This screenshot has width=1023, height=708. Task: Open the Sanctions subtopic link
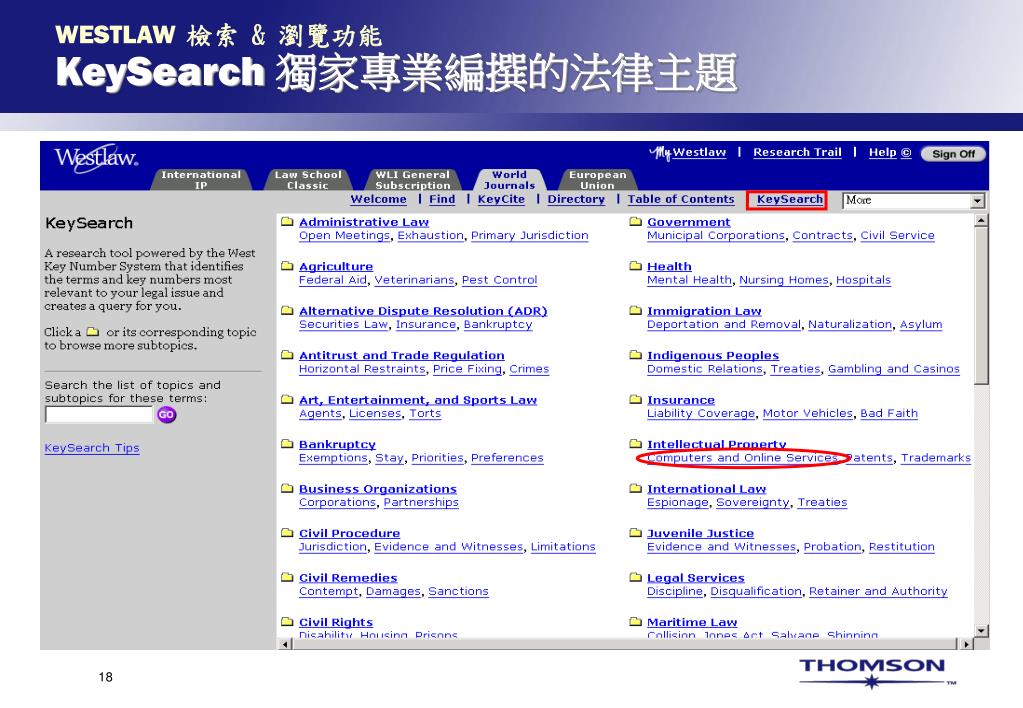458,591
